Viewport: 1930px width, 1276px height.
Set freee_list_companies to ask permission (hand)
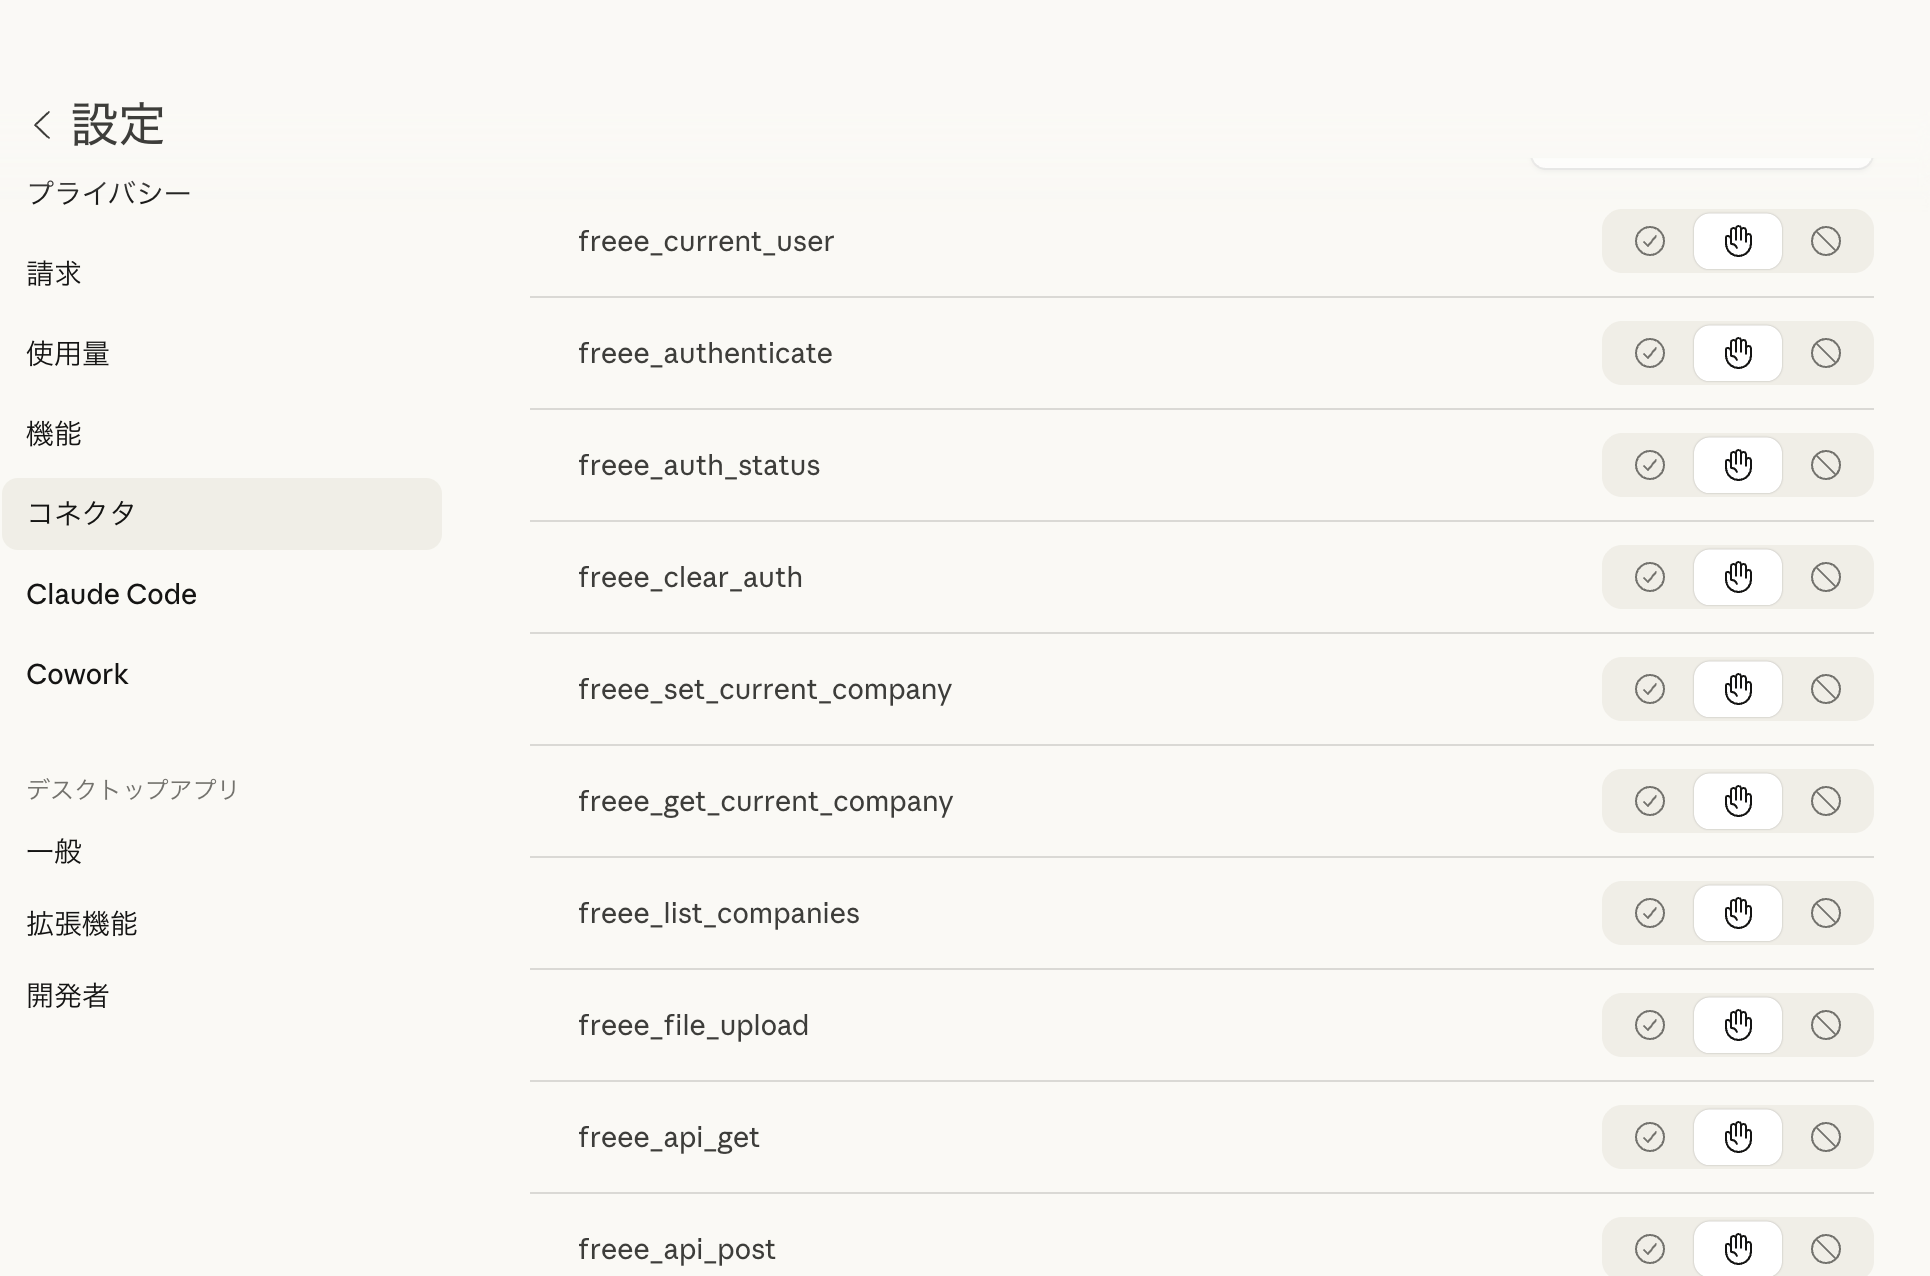pyautogui.click(x=1737, y=913)
